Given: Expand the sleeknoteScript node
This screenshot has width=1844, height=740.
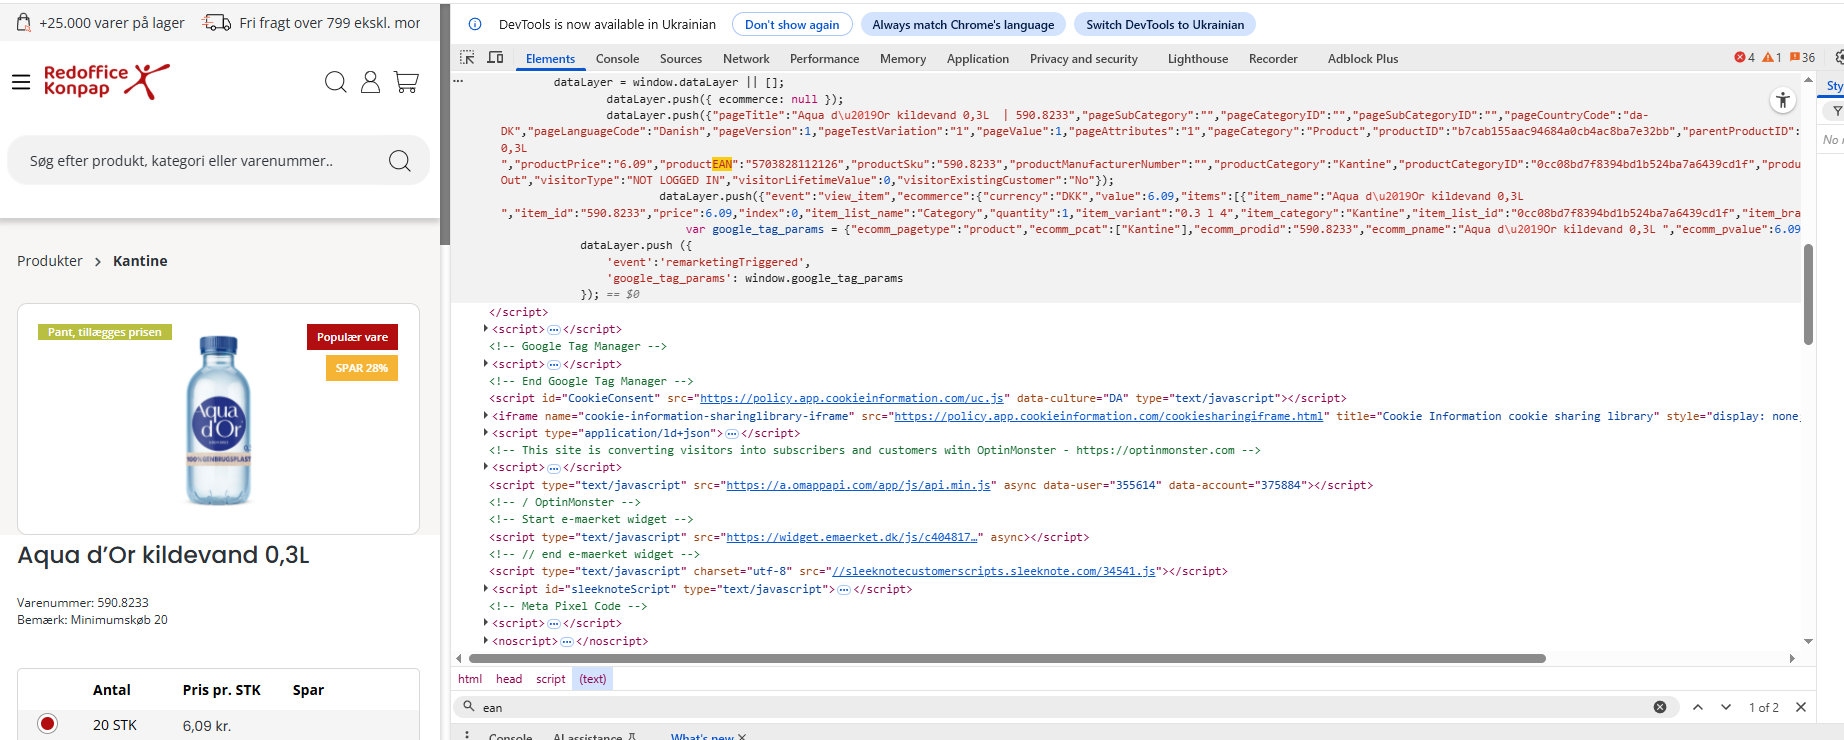Looking at the screenshot, I should 486,589.
